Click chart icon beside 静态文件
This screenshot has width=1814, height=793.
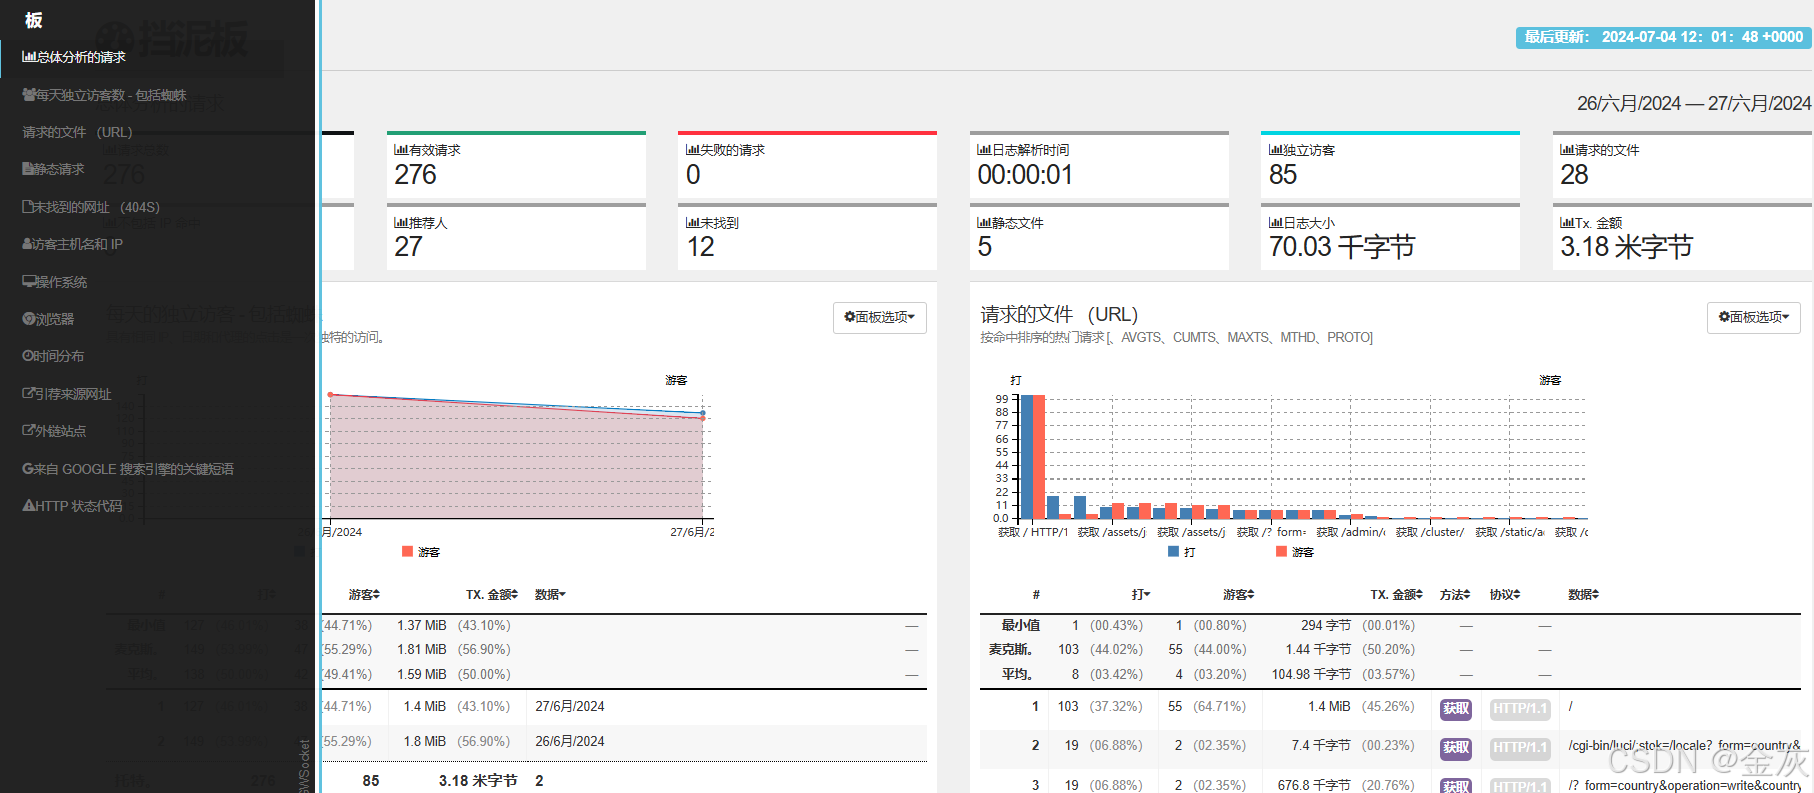click(984, 223)
